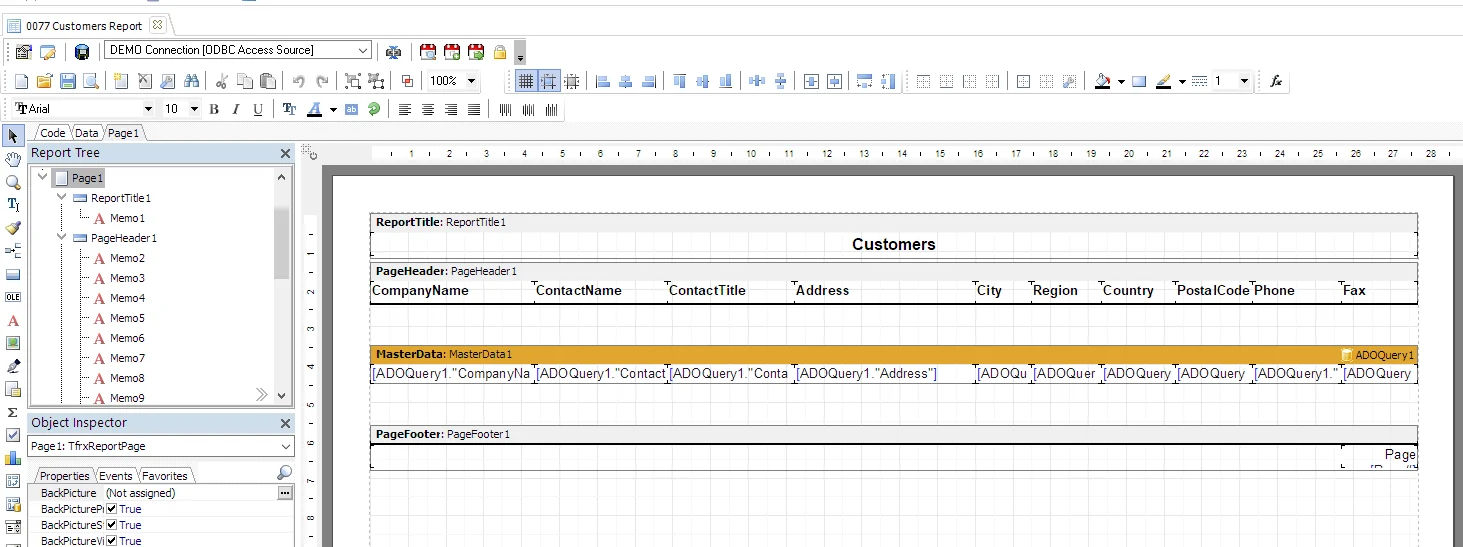Undo the last action
Viewport: 1463px width, 547px height.
(298, 81)
